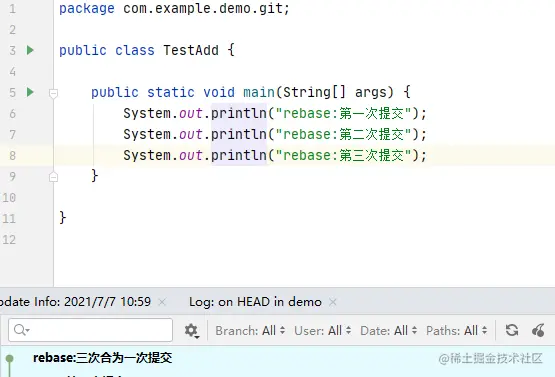Close the Log: on HEAD in demo tab

[x=332, y=302]
